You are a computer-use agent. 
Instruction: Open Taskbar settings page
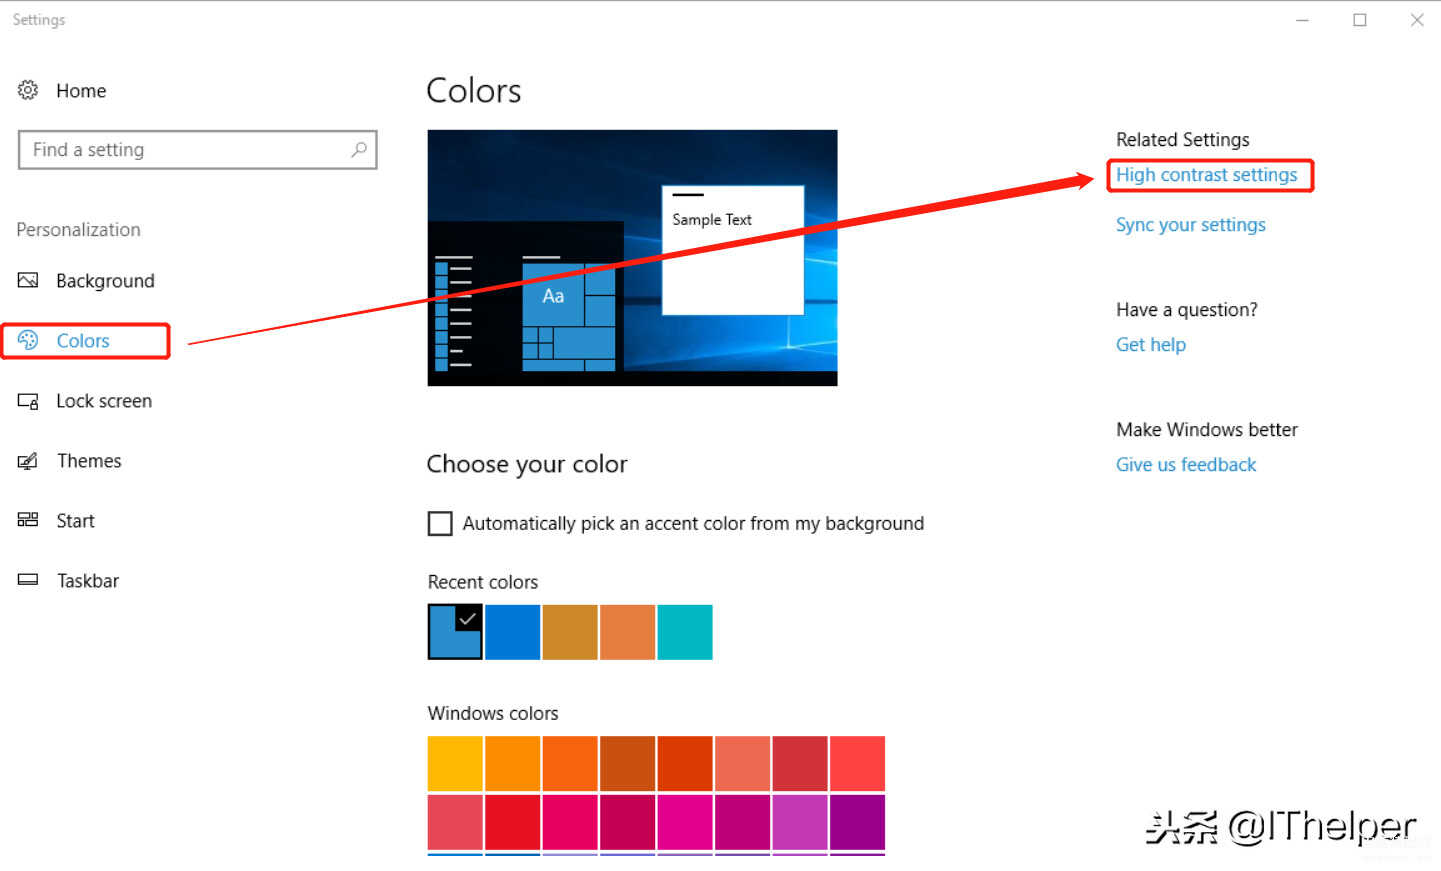tap(88, 581)
